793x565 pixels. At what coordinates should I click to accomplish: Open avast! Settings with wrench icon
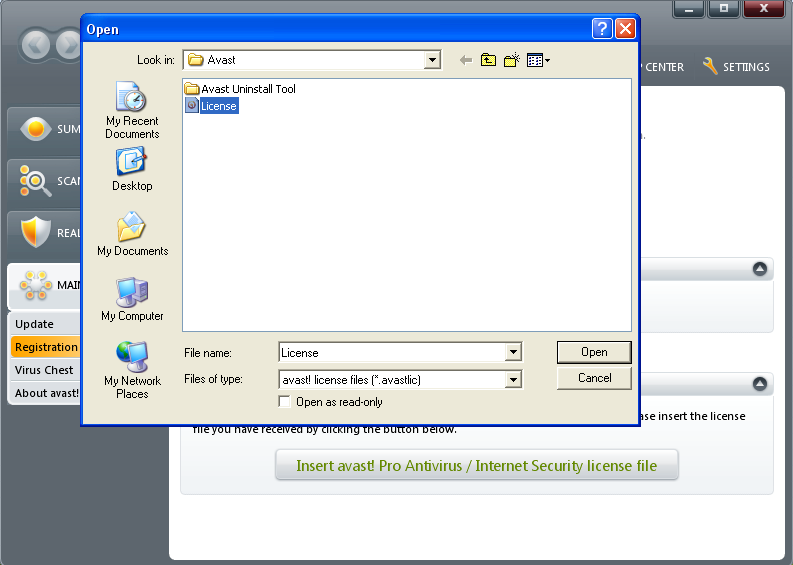point(710,66)
